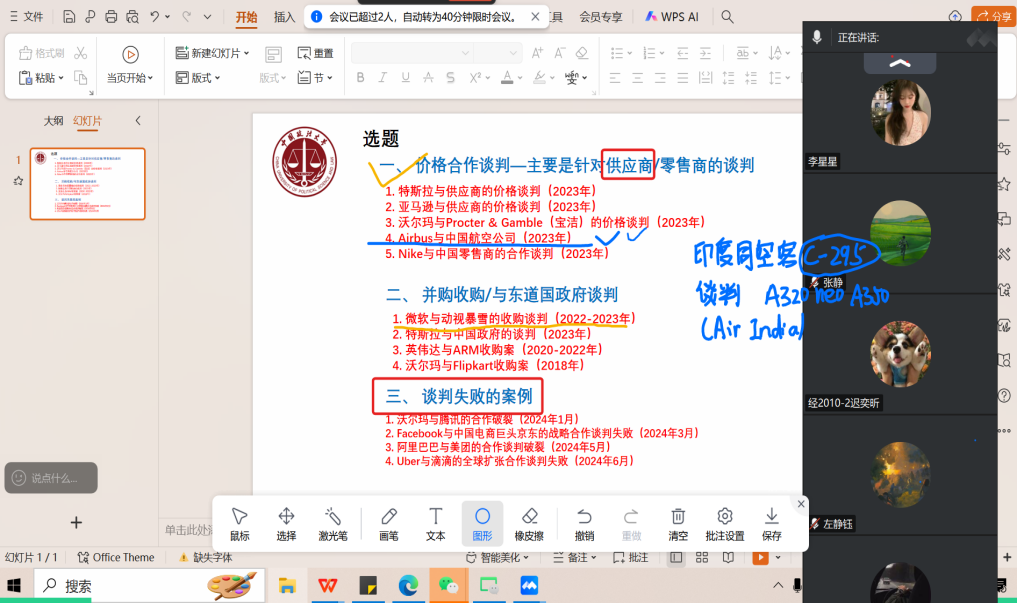Toggle normal view in status bar

click(677, 558)
